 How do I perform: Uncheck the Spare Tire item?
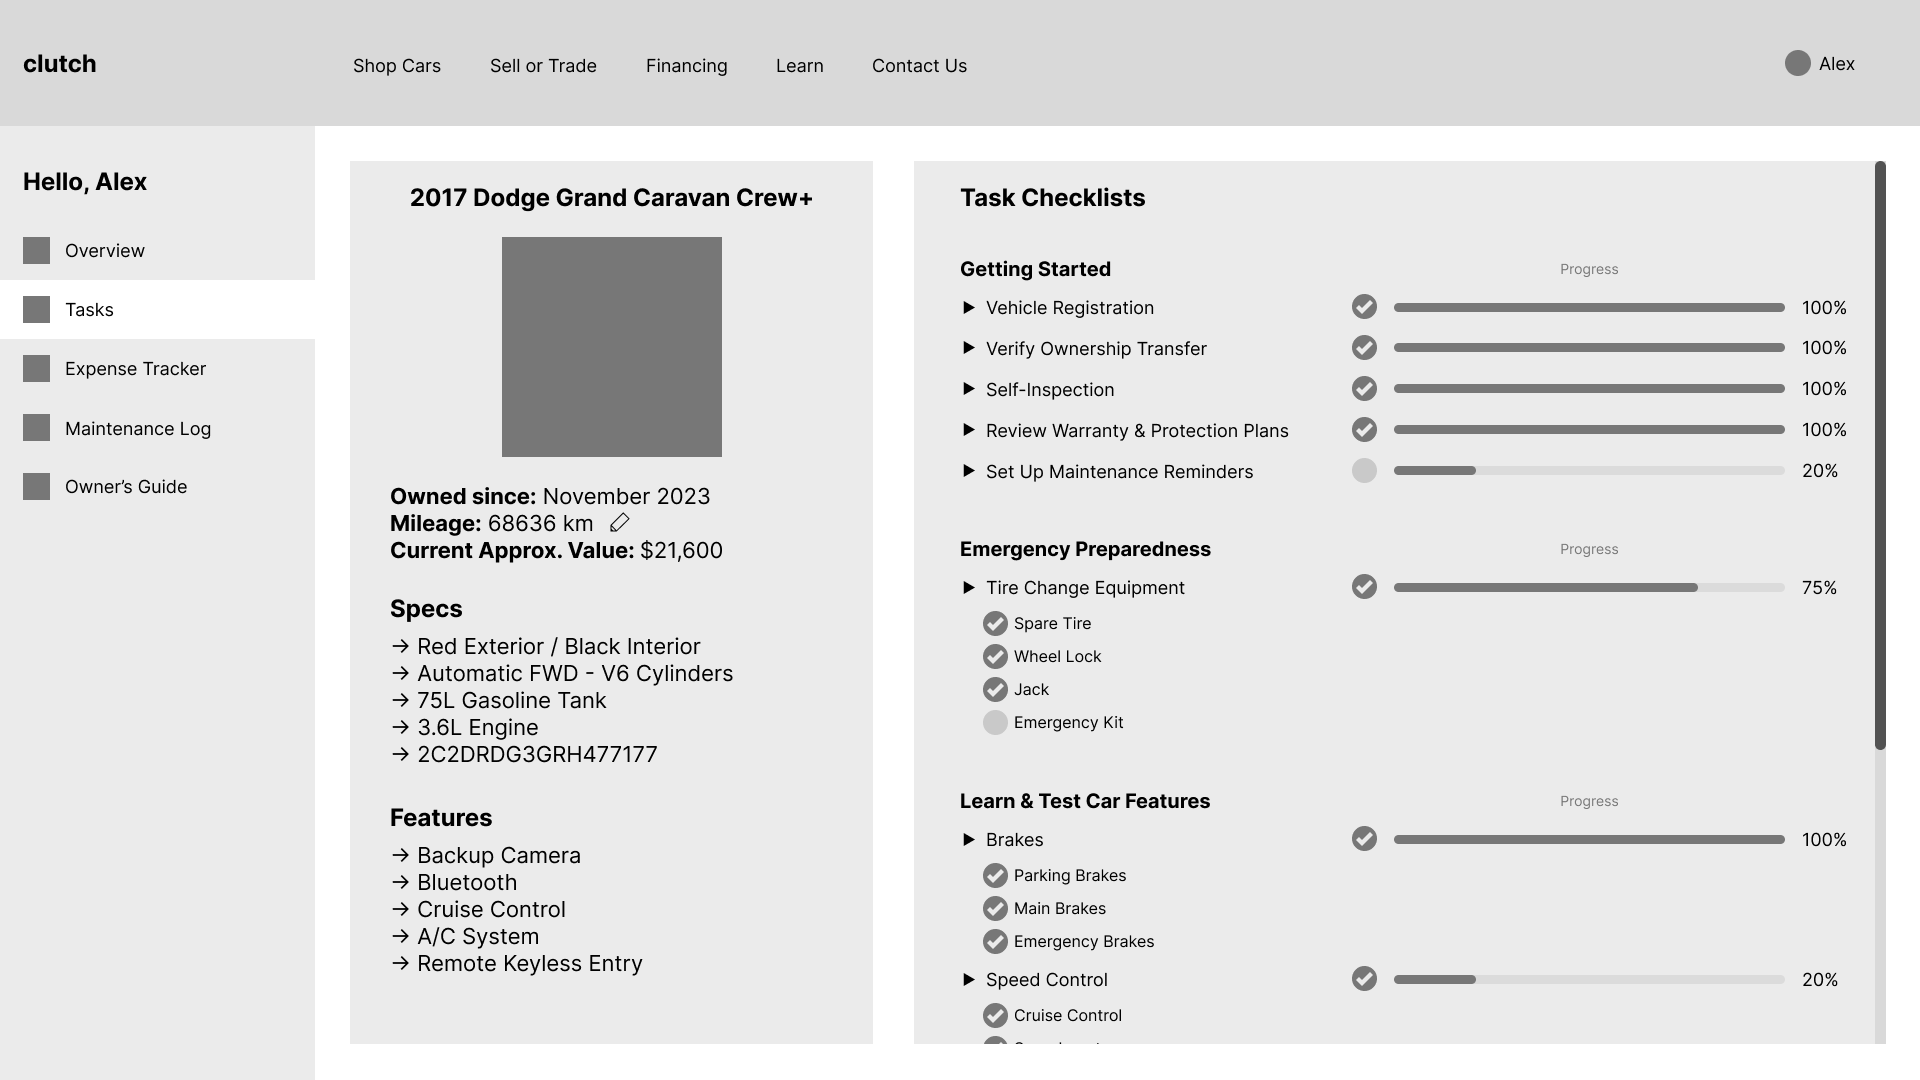pyautogui.click(x=995, y=624)
